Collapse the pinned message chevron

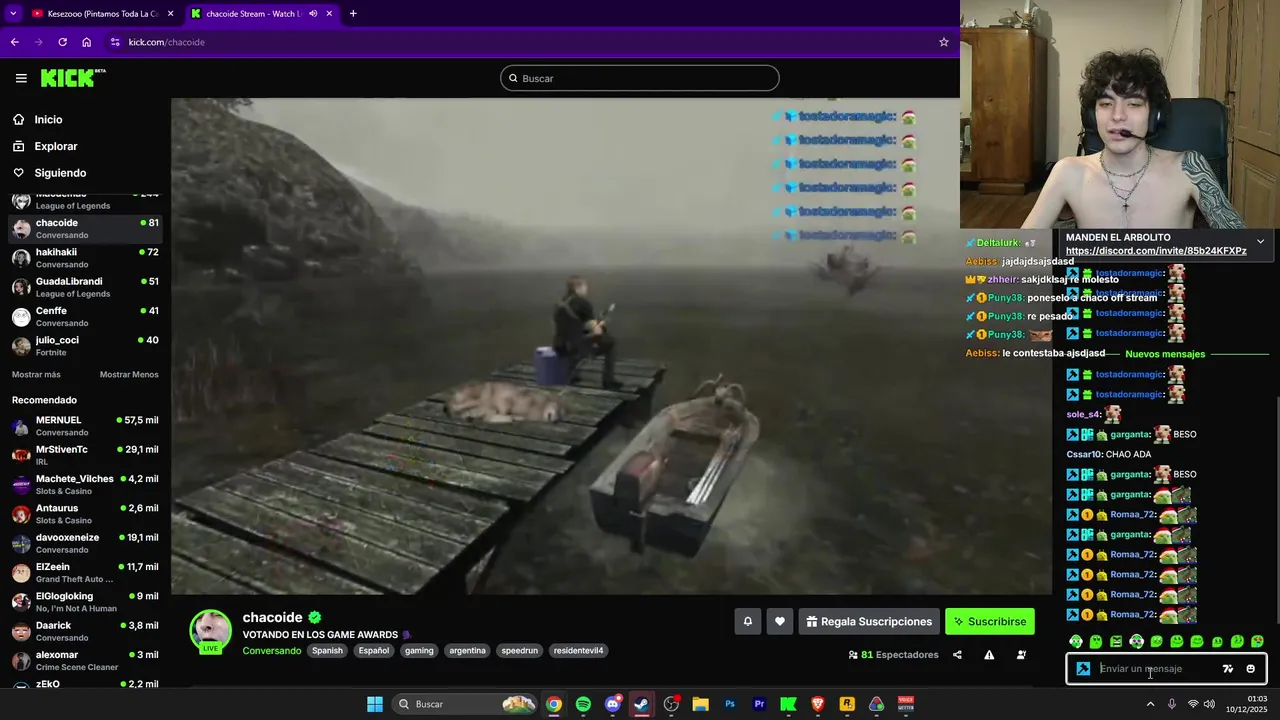pyautogui.click(x=1260, y=241)
